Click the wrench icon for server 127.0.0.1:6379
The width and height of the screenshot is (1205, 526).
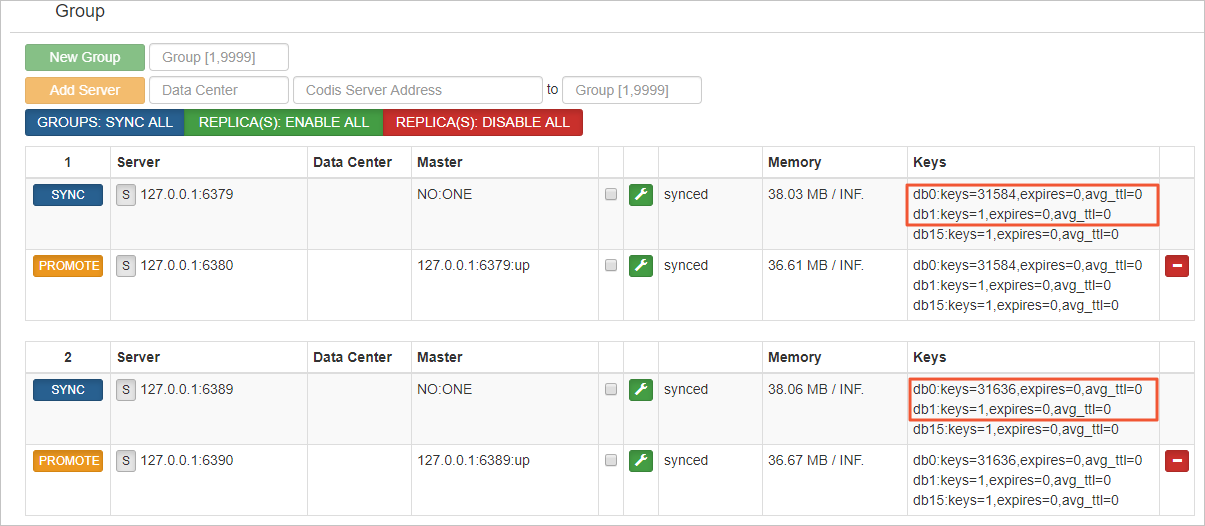[641, 195]
